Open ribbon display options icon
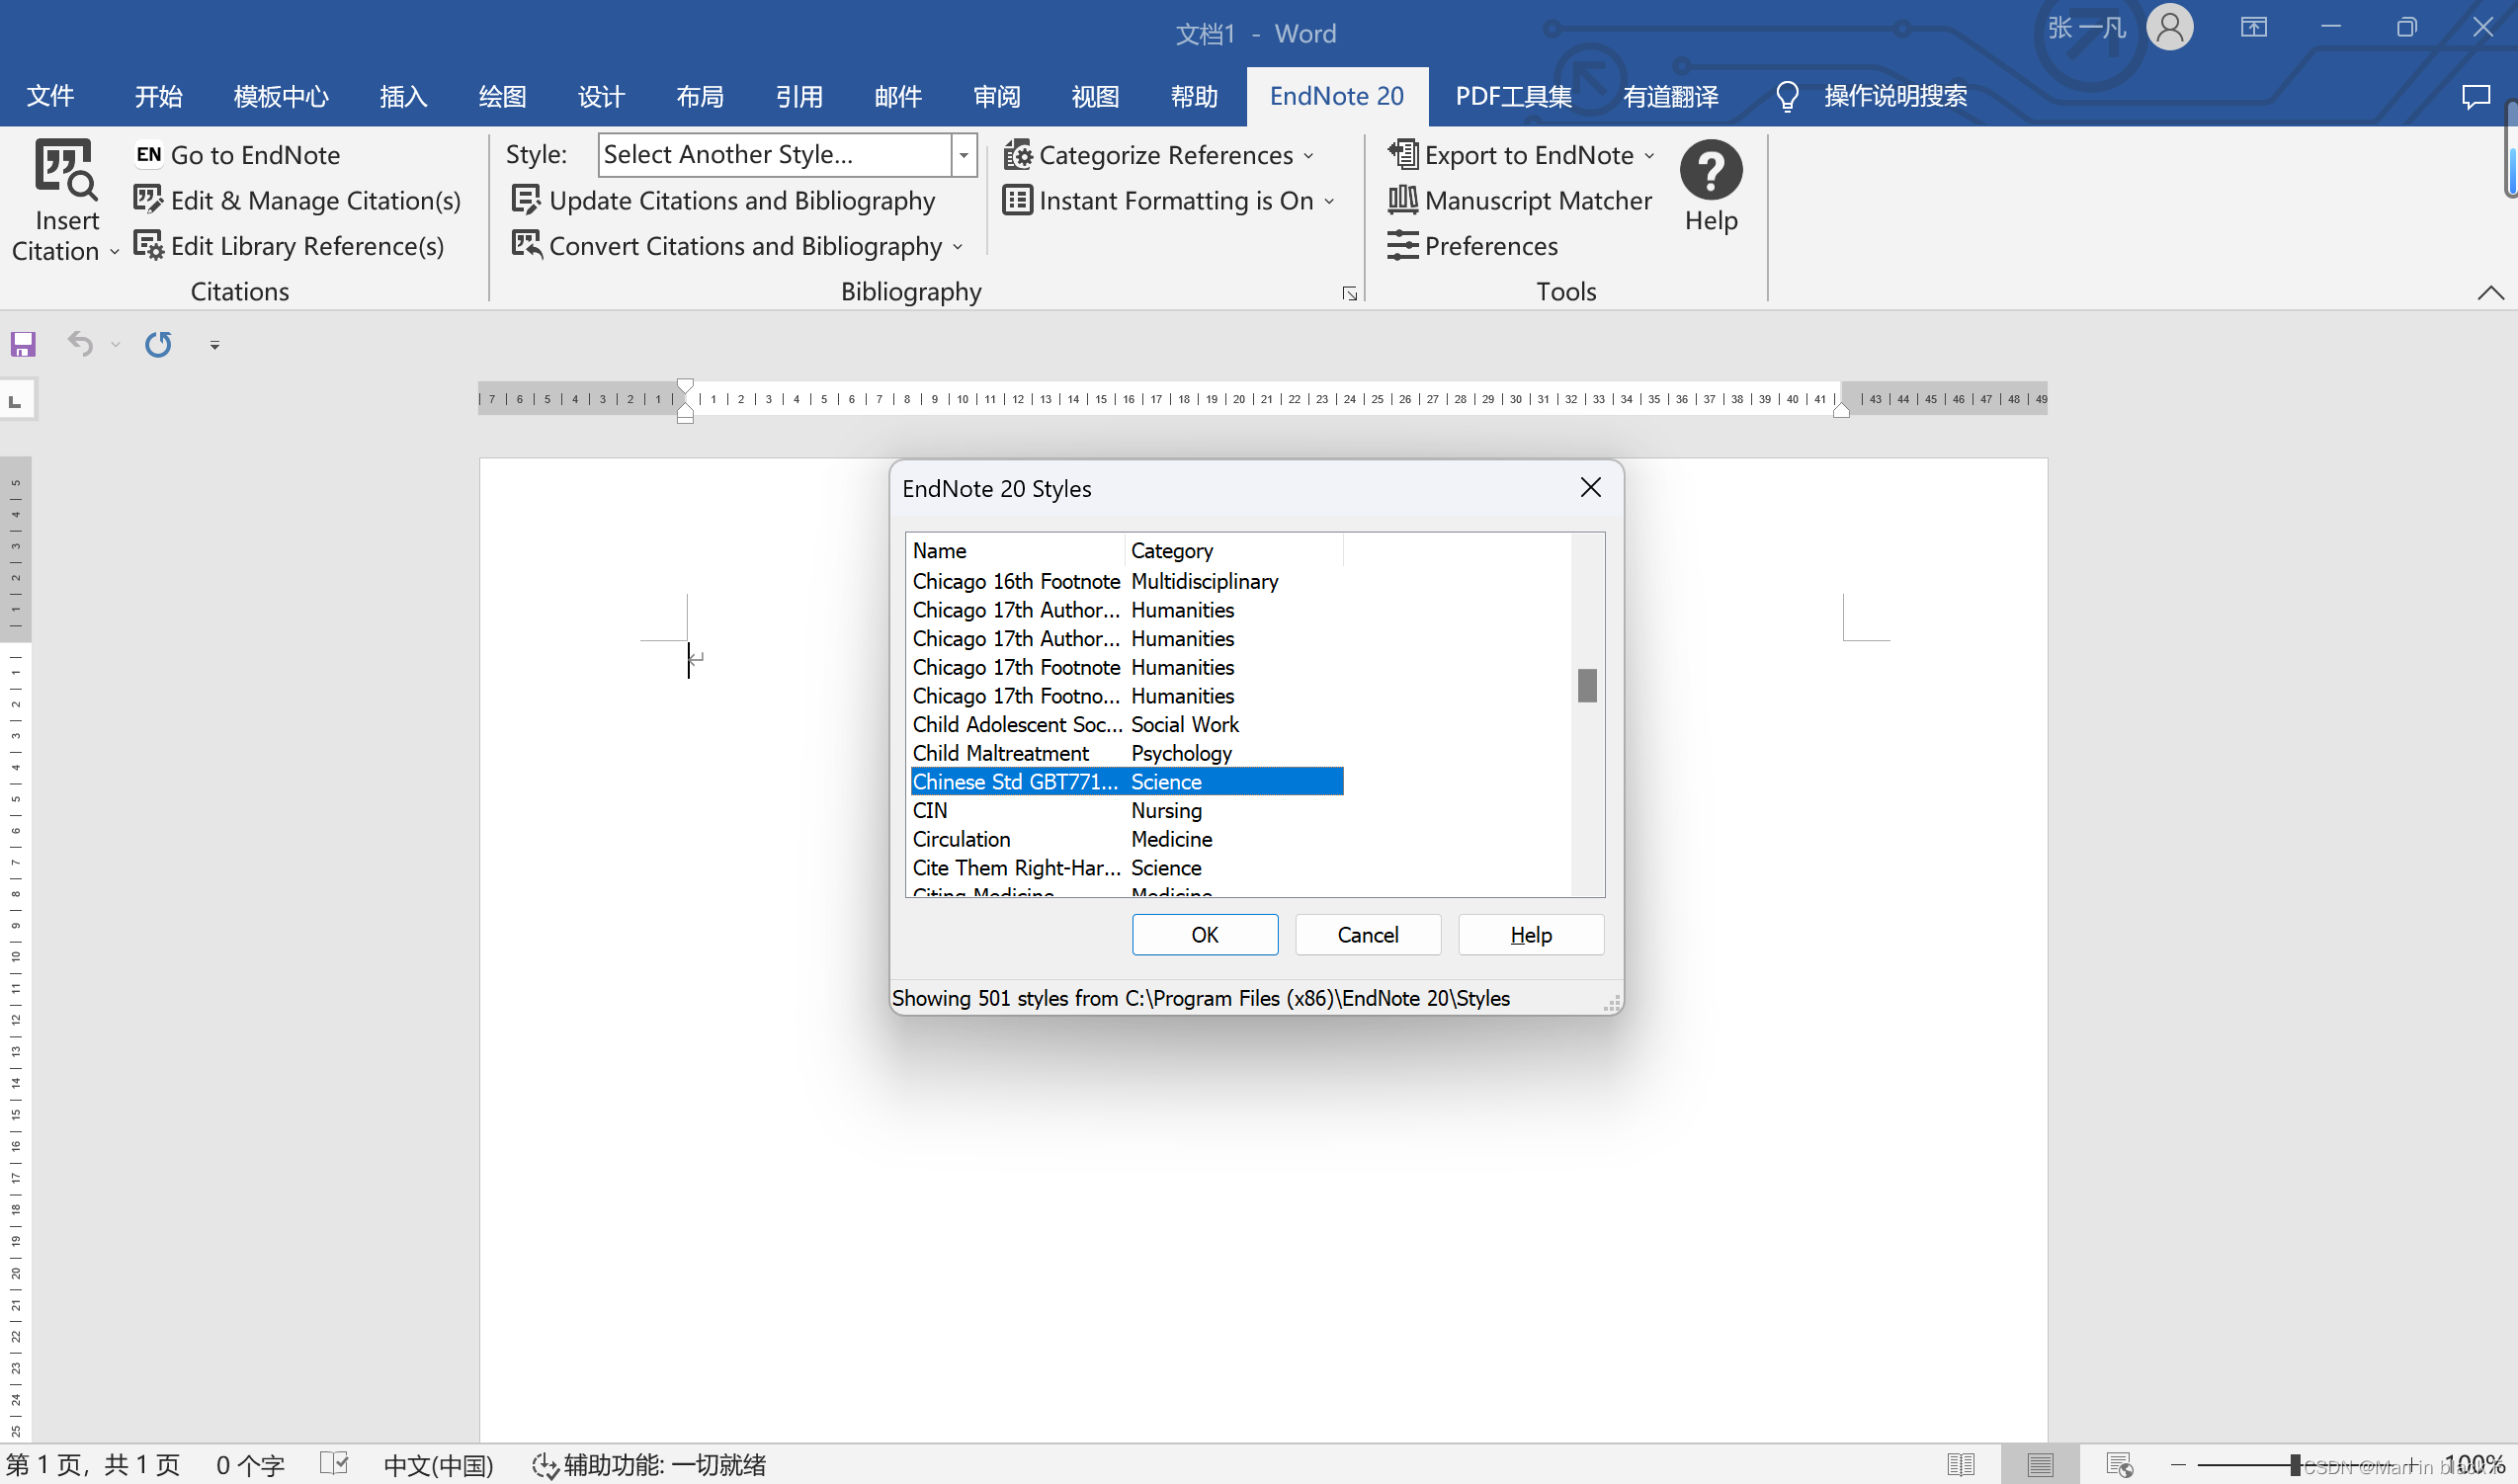The image size is (2518, 1484). pos(2253,27)
